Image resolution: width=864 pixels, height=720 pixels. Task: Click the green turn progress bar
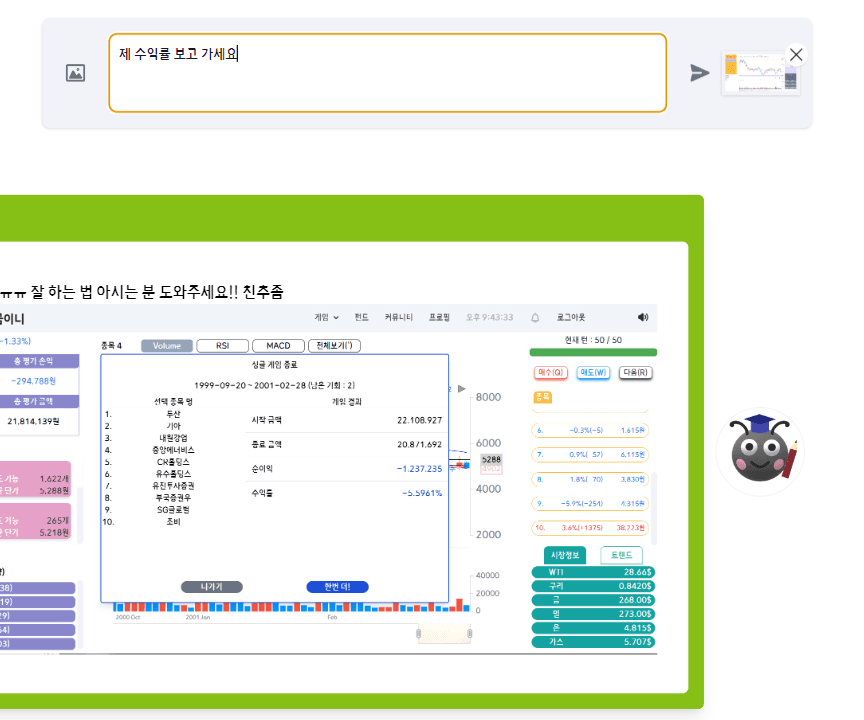coord(593,353)
